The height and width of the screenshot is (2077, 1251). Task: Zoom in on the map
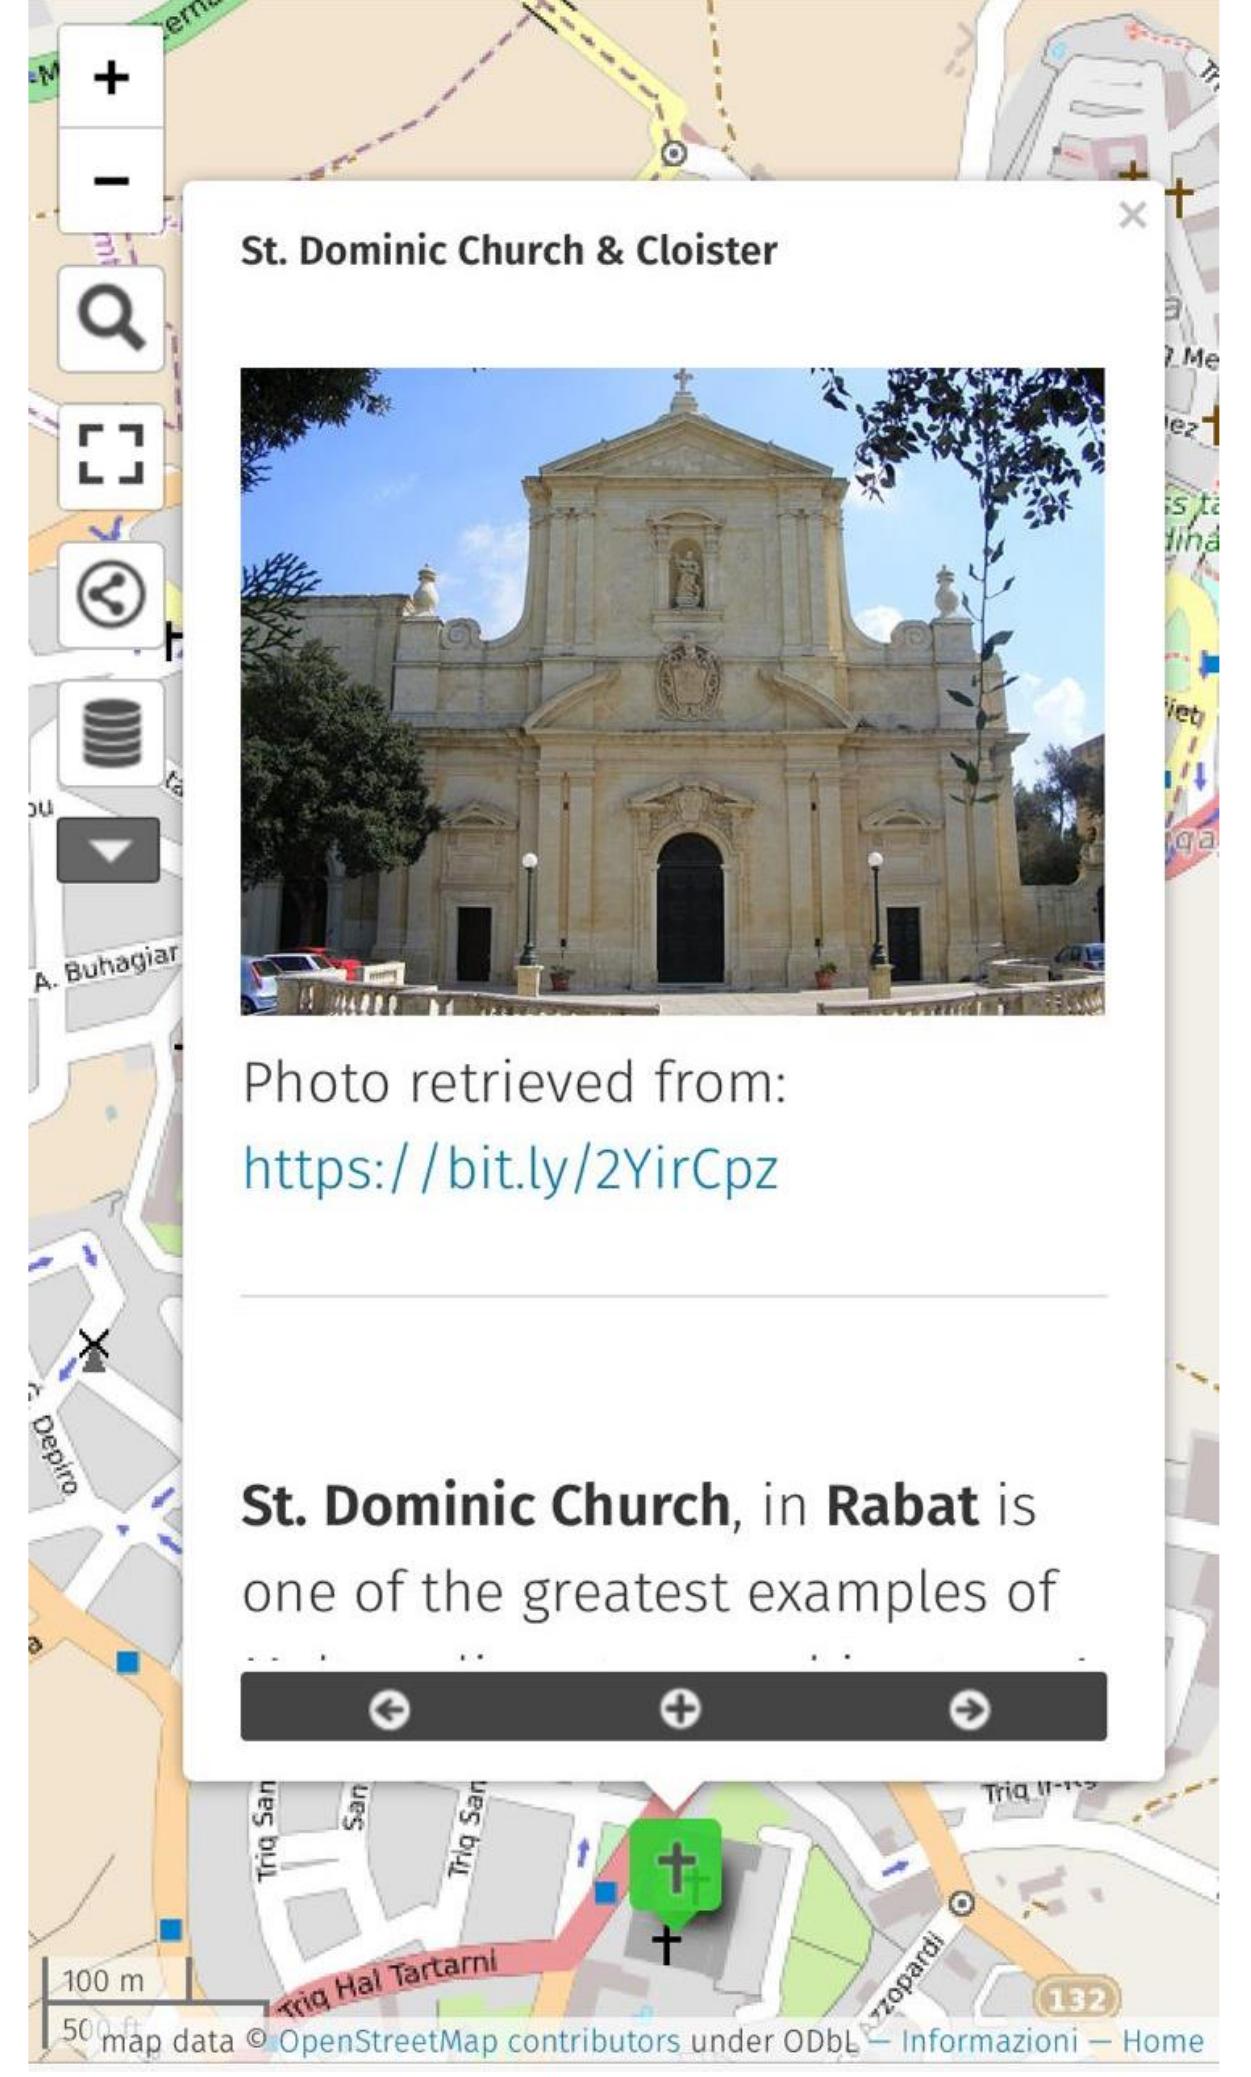point(110,78)
